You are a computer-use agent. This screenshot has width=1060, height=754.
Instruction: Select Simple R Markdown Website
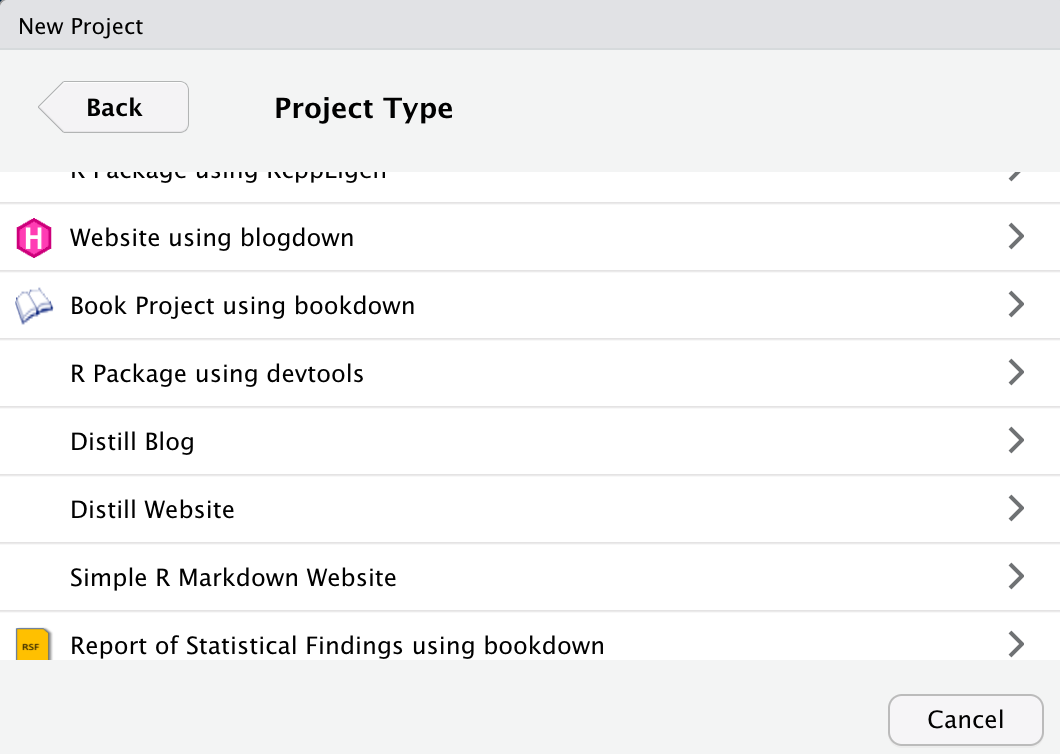[x=233, y=578]
